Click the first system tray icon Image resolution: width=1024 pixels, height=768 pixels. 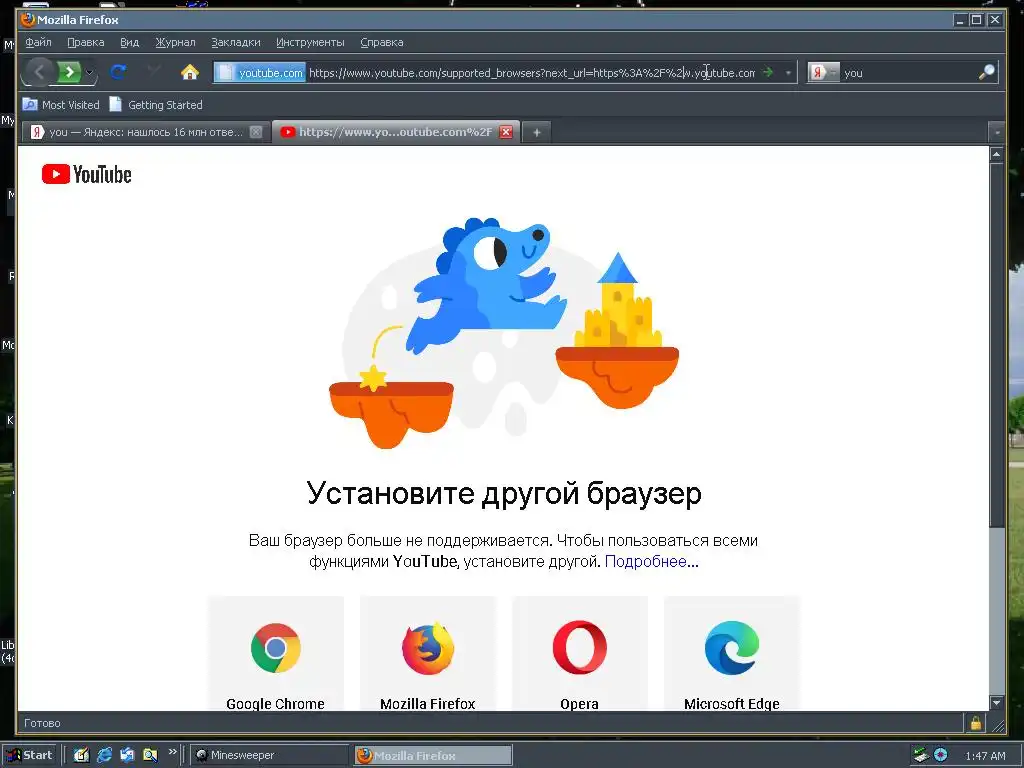920,755
